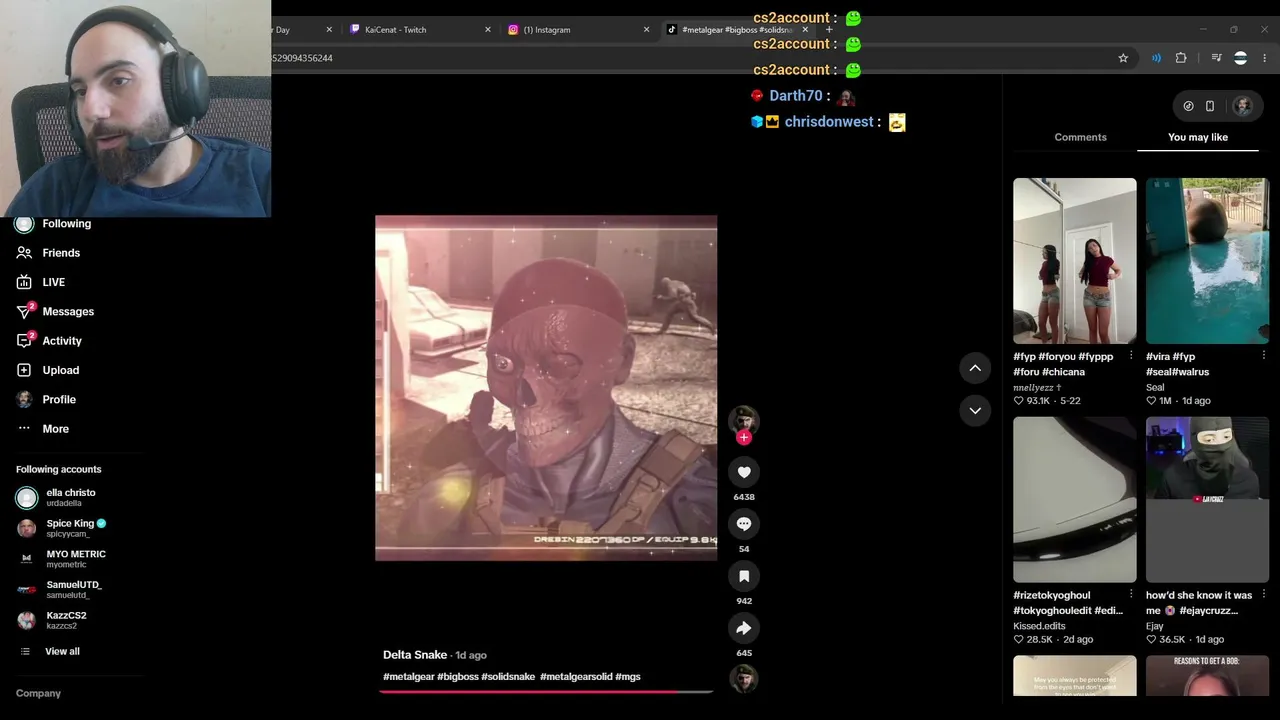Open the Seal creator name link
Viewport: 1280px width, 720px height.
(x=1155, y=387)
